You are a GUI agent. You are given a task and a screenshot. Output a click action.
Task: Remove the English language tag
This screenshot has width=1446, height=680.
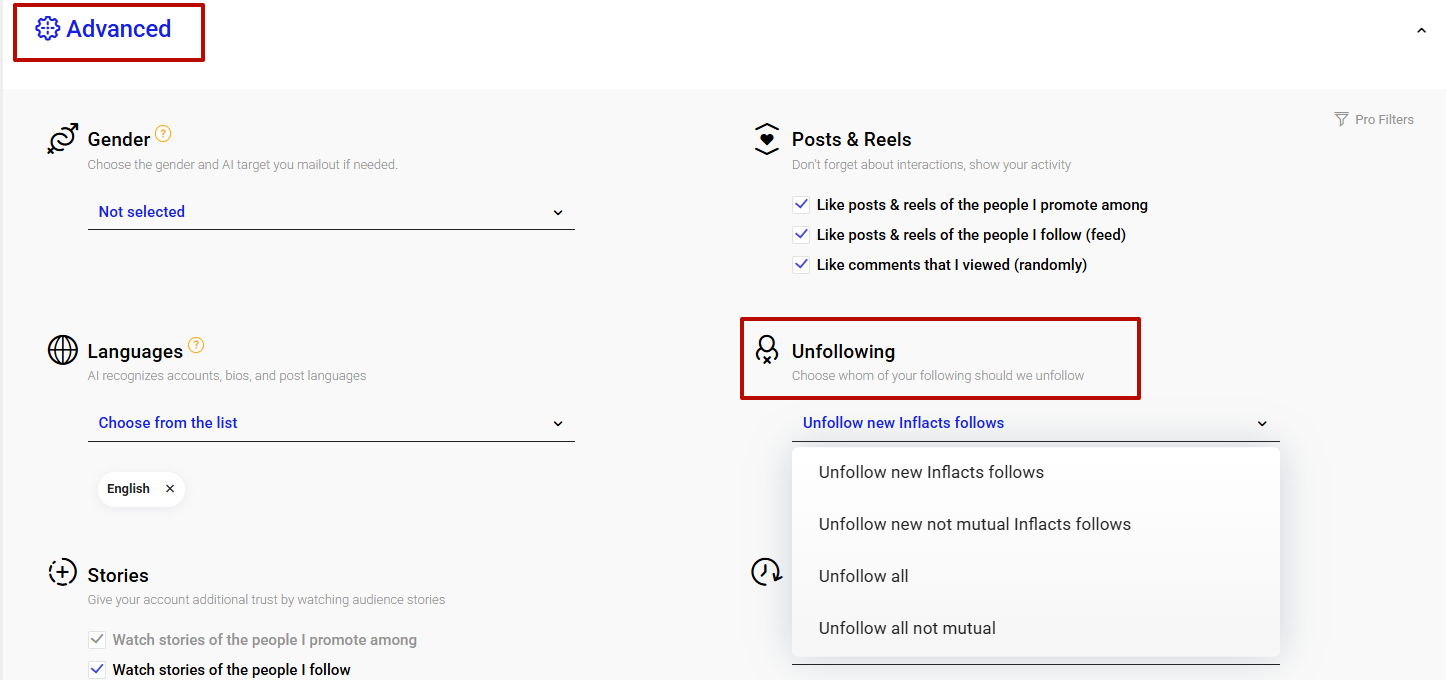pos(170,488)
